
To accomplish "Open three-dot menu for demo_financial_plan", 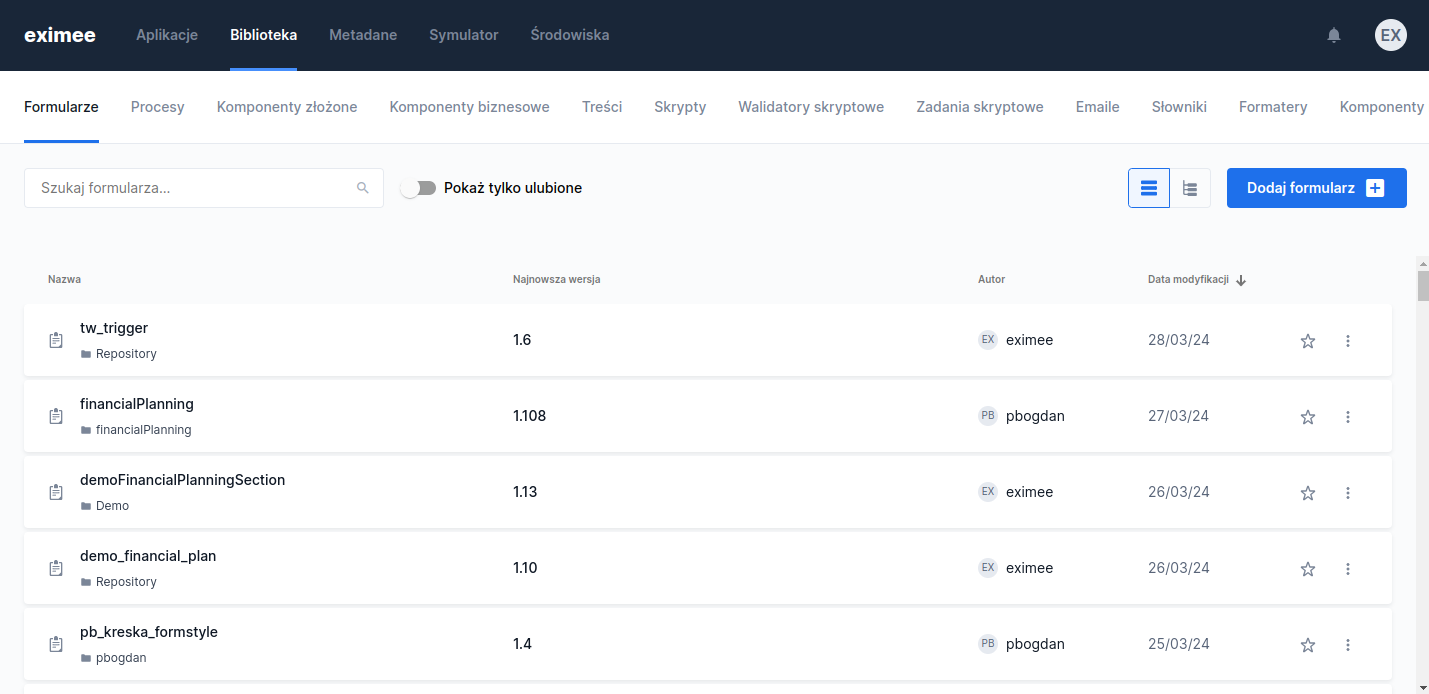I will 1347,569.
